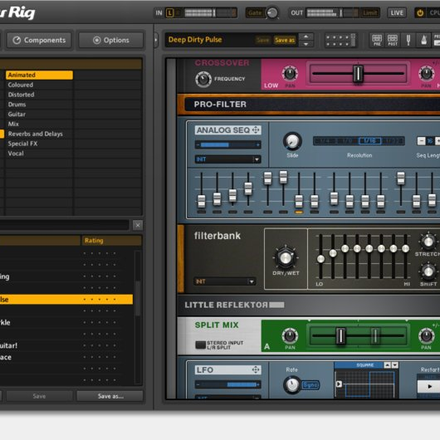Click the Split Mix A pan knob
Screen dimensions: 440x440
tap(290, 335)
